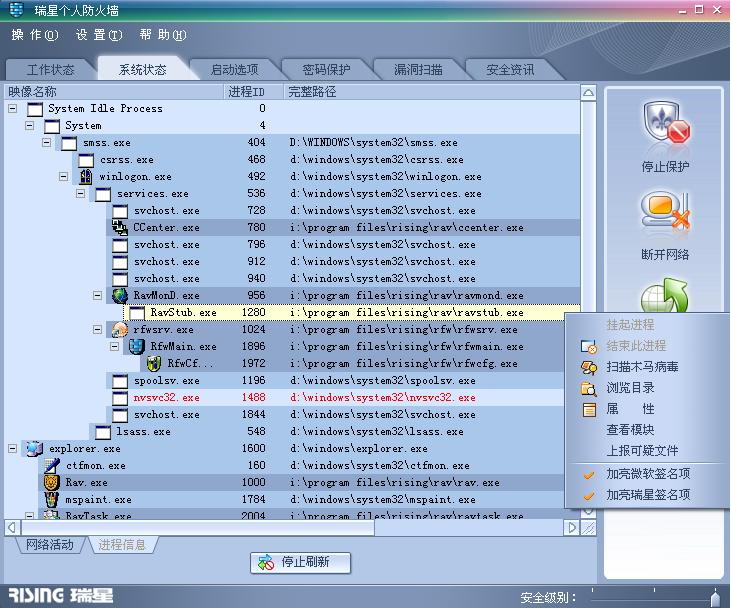Click the RavMonD.exe globe icon
The image size is (731, 608).
pos(120,296)
